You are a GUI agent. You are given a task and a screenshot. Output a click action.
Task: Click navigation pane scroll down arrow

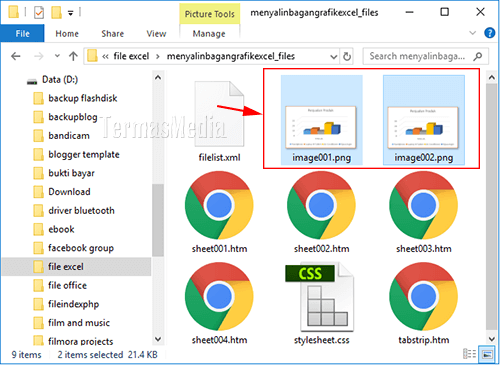point(158,339)
